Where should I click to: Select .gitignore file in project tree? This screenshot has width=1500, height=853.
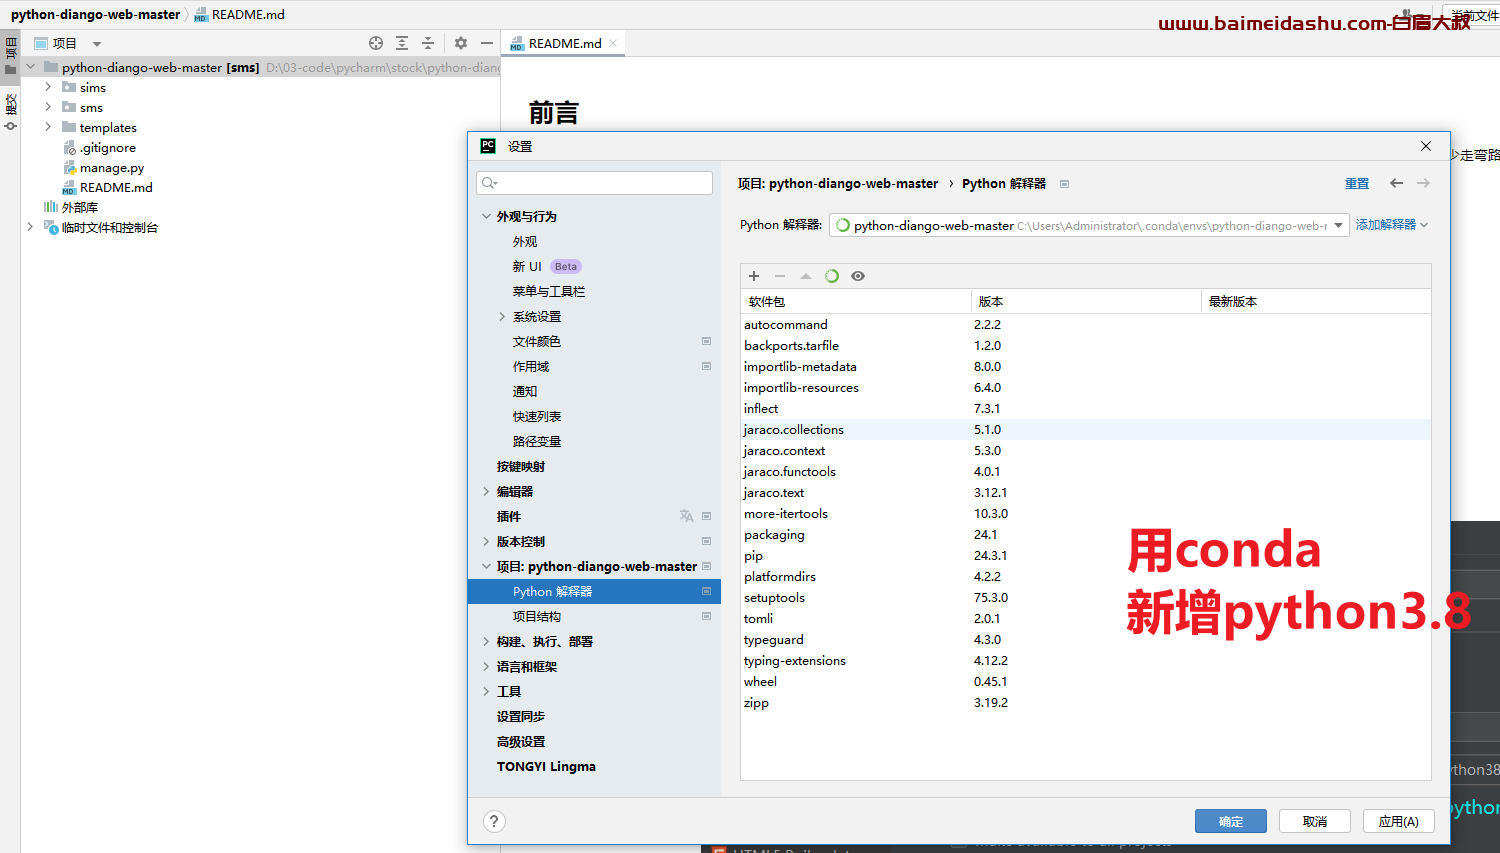(x=108, y=148)
